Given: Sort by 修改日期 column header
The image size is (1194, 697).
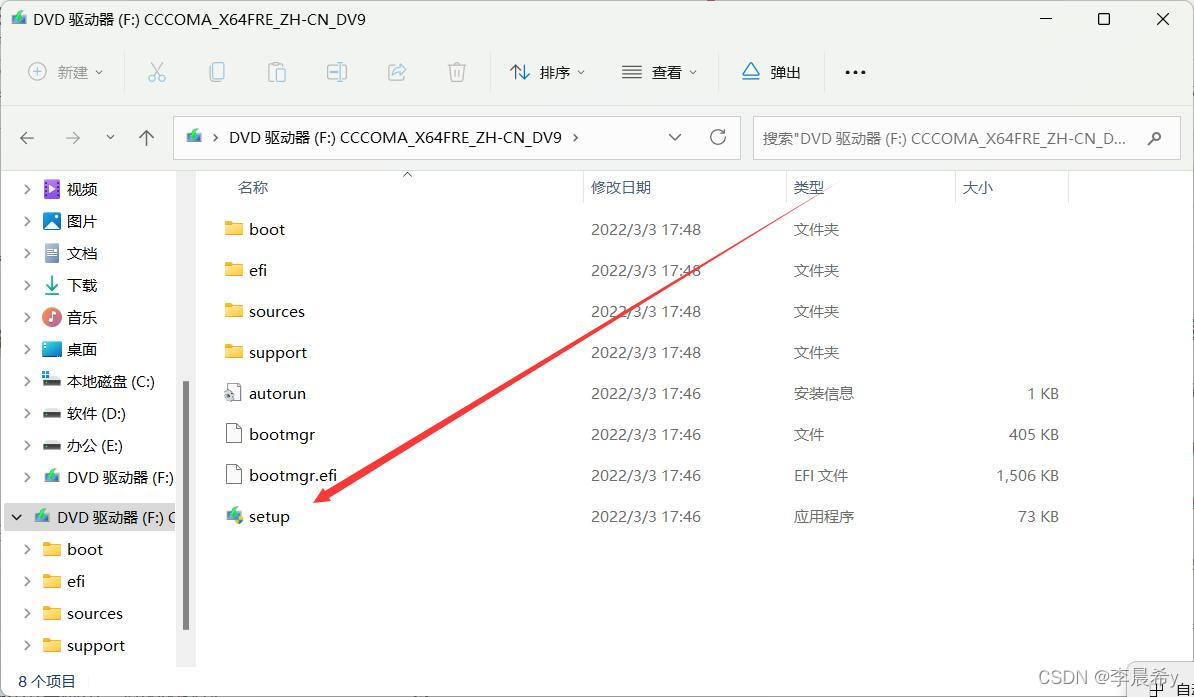Looking at the screenshot, I should [x=621, y=187].
